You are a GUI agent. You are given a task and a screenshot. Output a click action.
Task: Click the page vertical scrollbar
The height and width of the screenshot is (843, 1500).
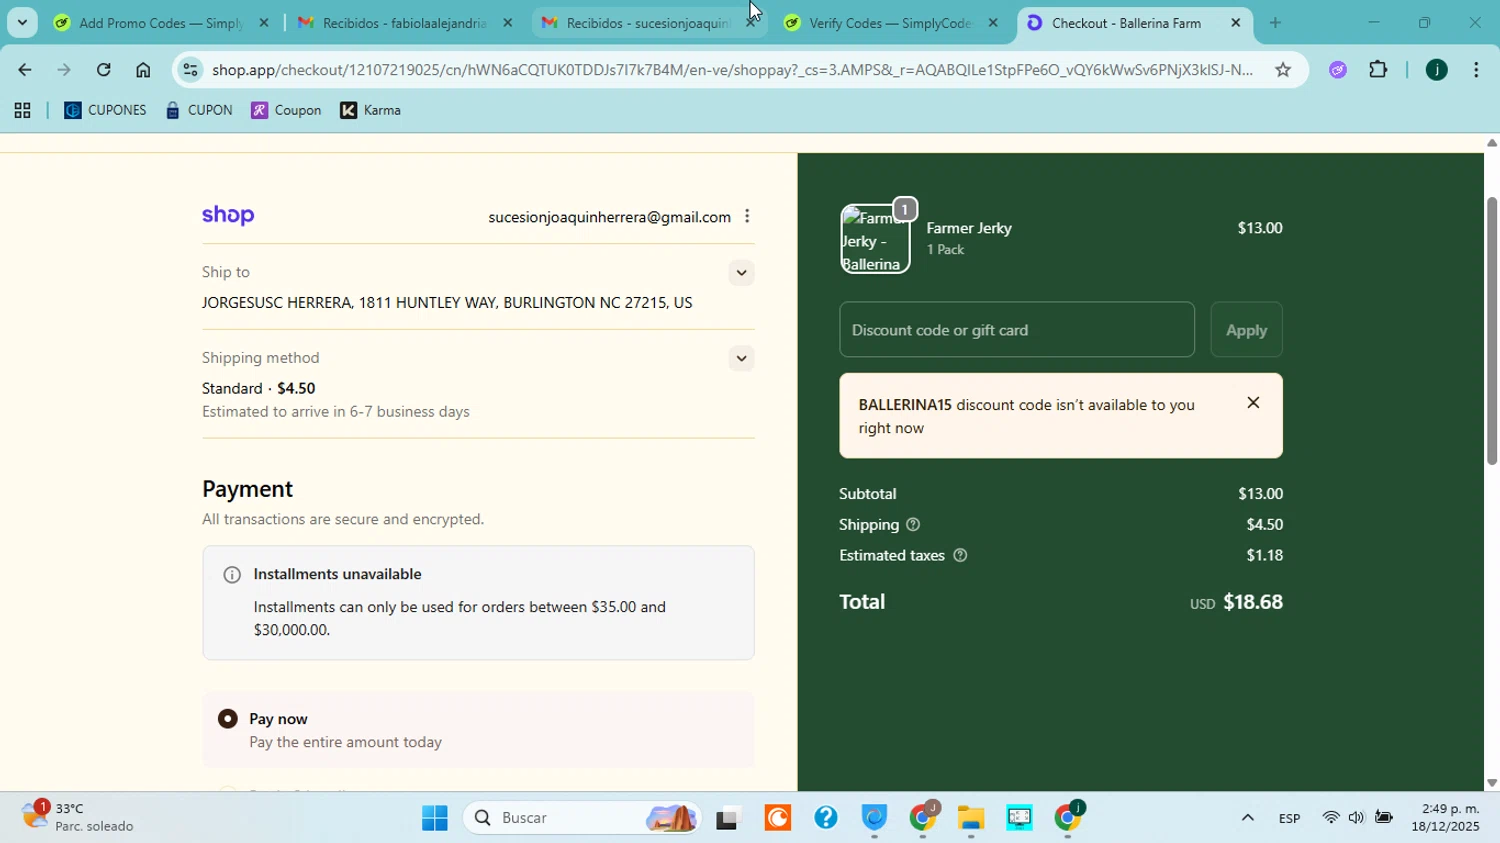1491,330
